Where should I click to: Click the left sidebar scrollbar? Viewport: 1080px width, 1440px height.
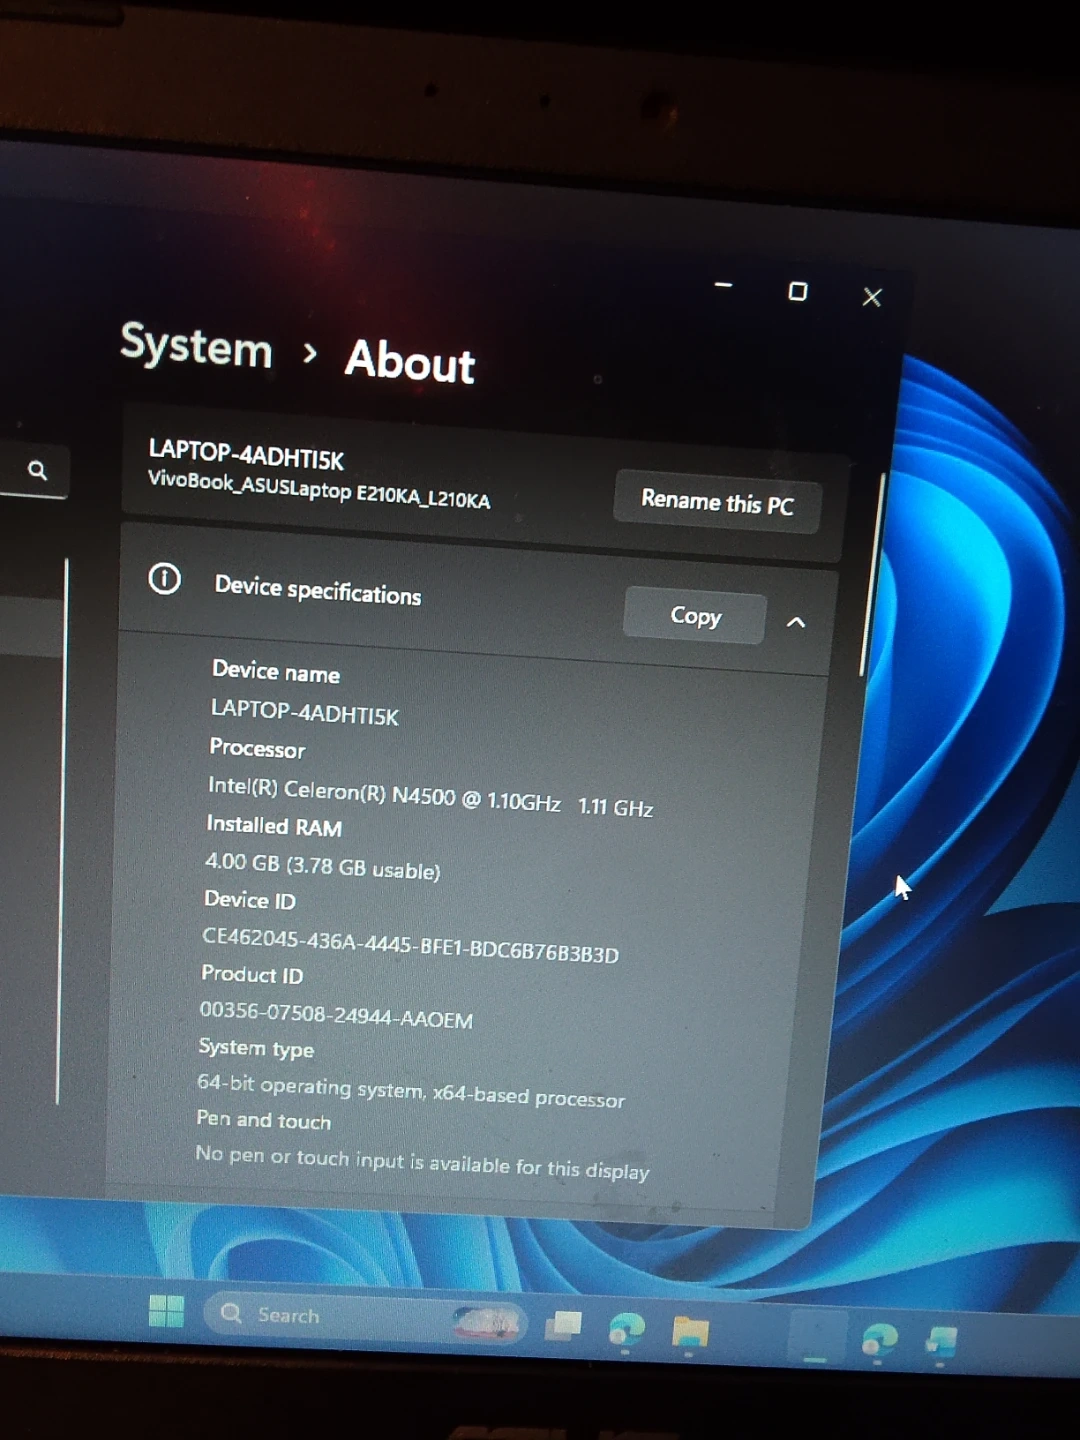(62, 830)
